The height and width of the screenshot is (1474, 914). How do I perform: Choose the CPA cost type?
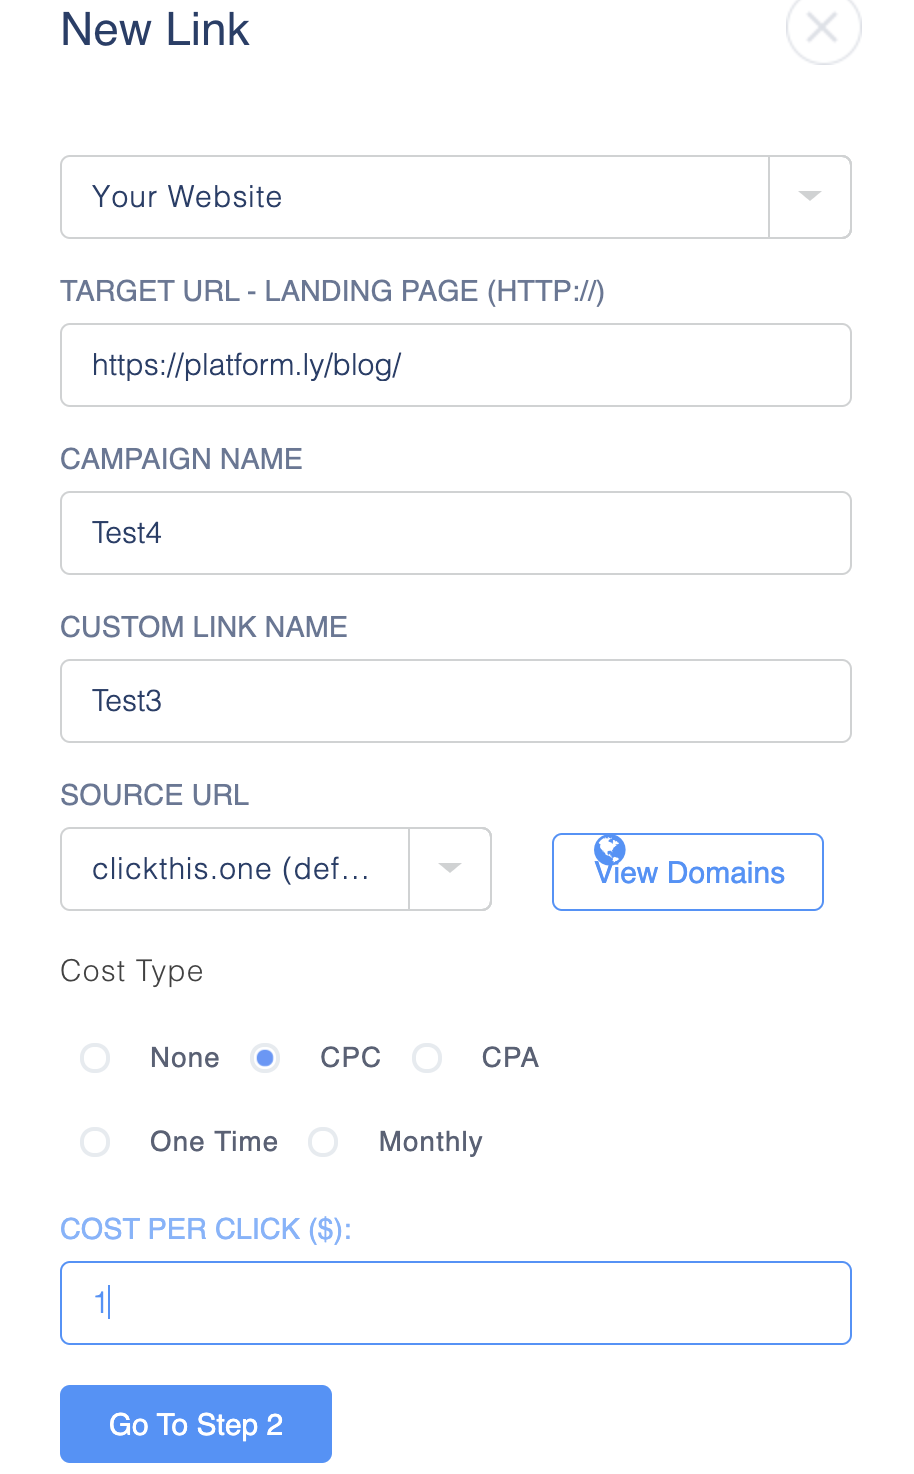[427, 1057]
